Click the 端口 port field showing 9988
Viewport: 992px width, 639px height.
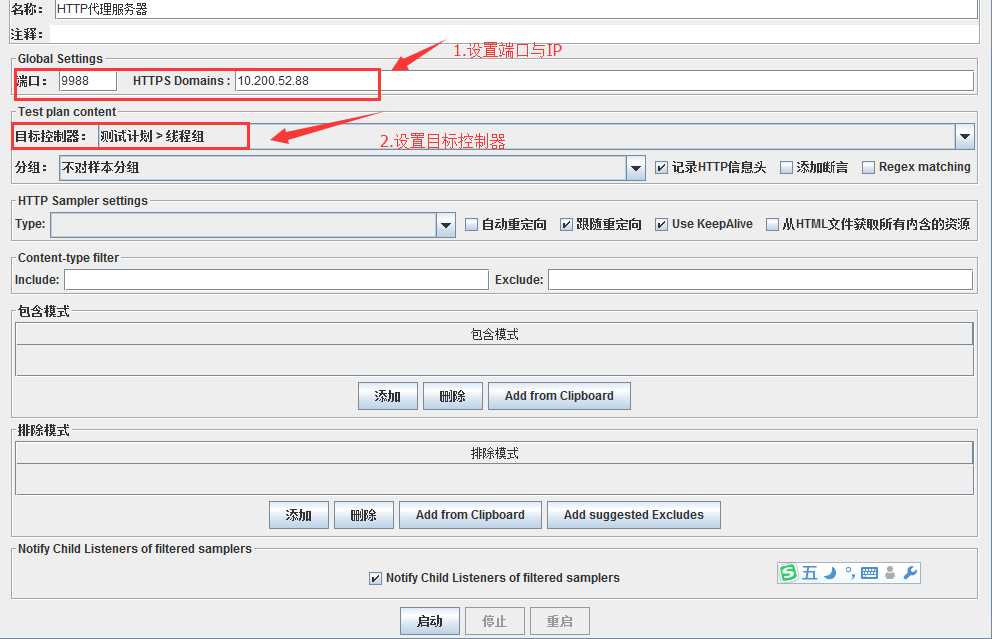click(x=88, y=81)
